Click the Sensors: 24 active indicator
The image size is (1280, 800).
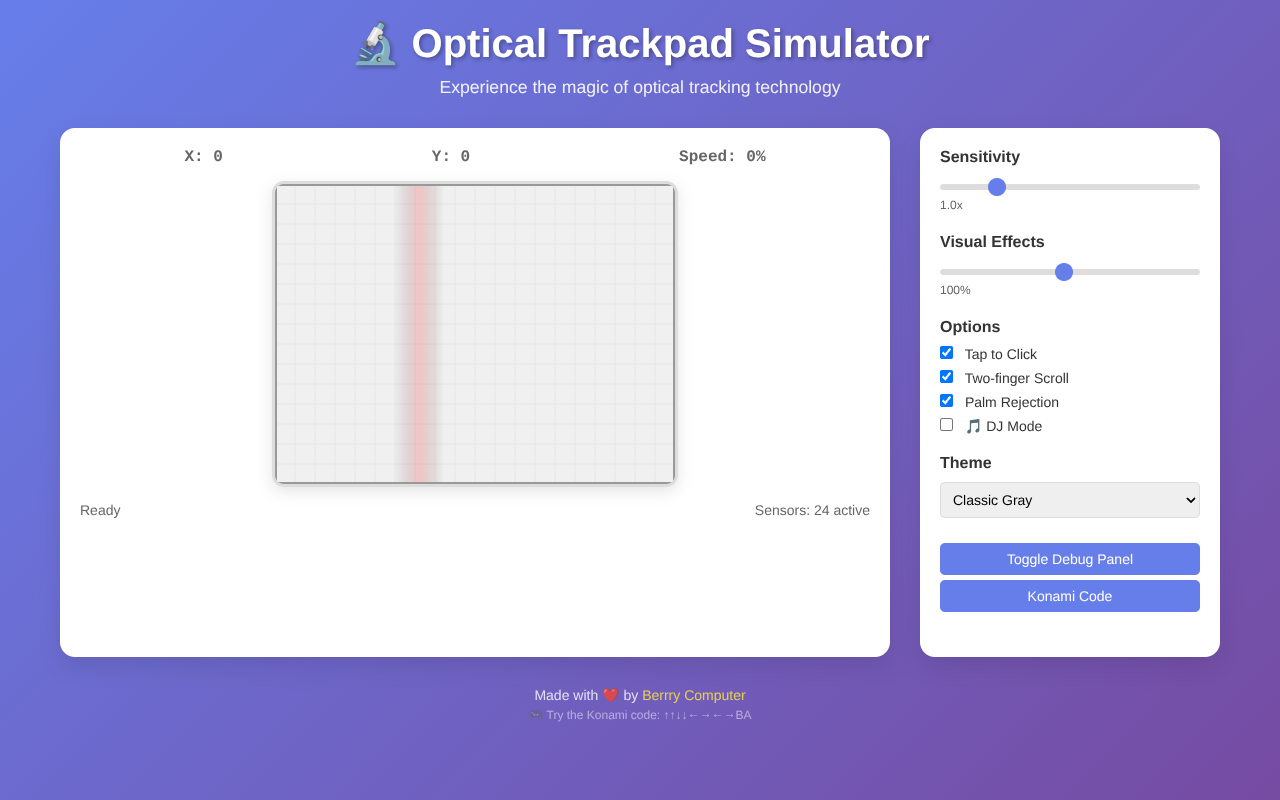[x=812, y=510]
